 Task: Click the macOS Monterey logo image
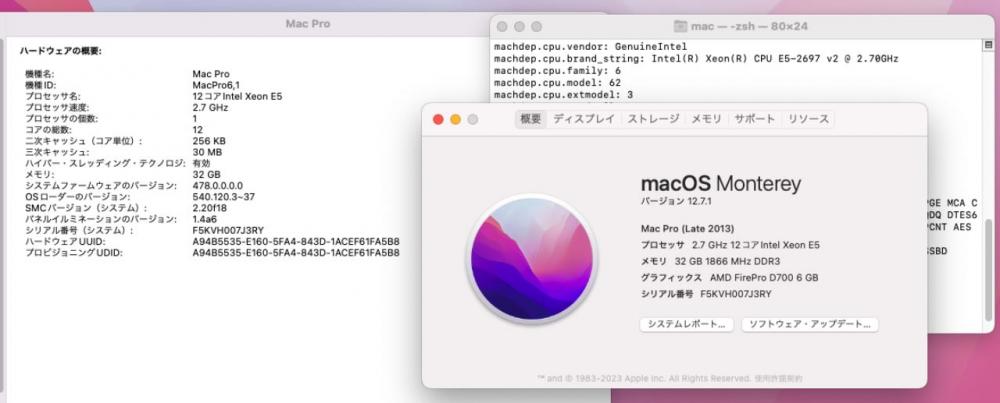point(532,259)
